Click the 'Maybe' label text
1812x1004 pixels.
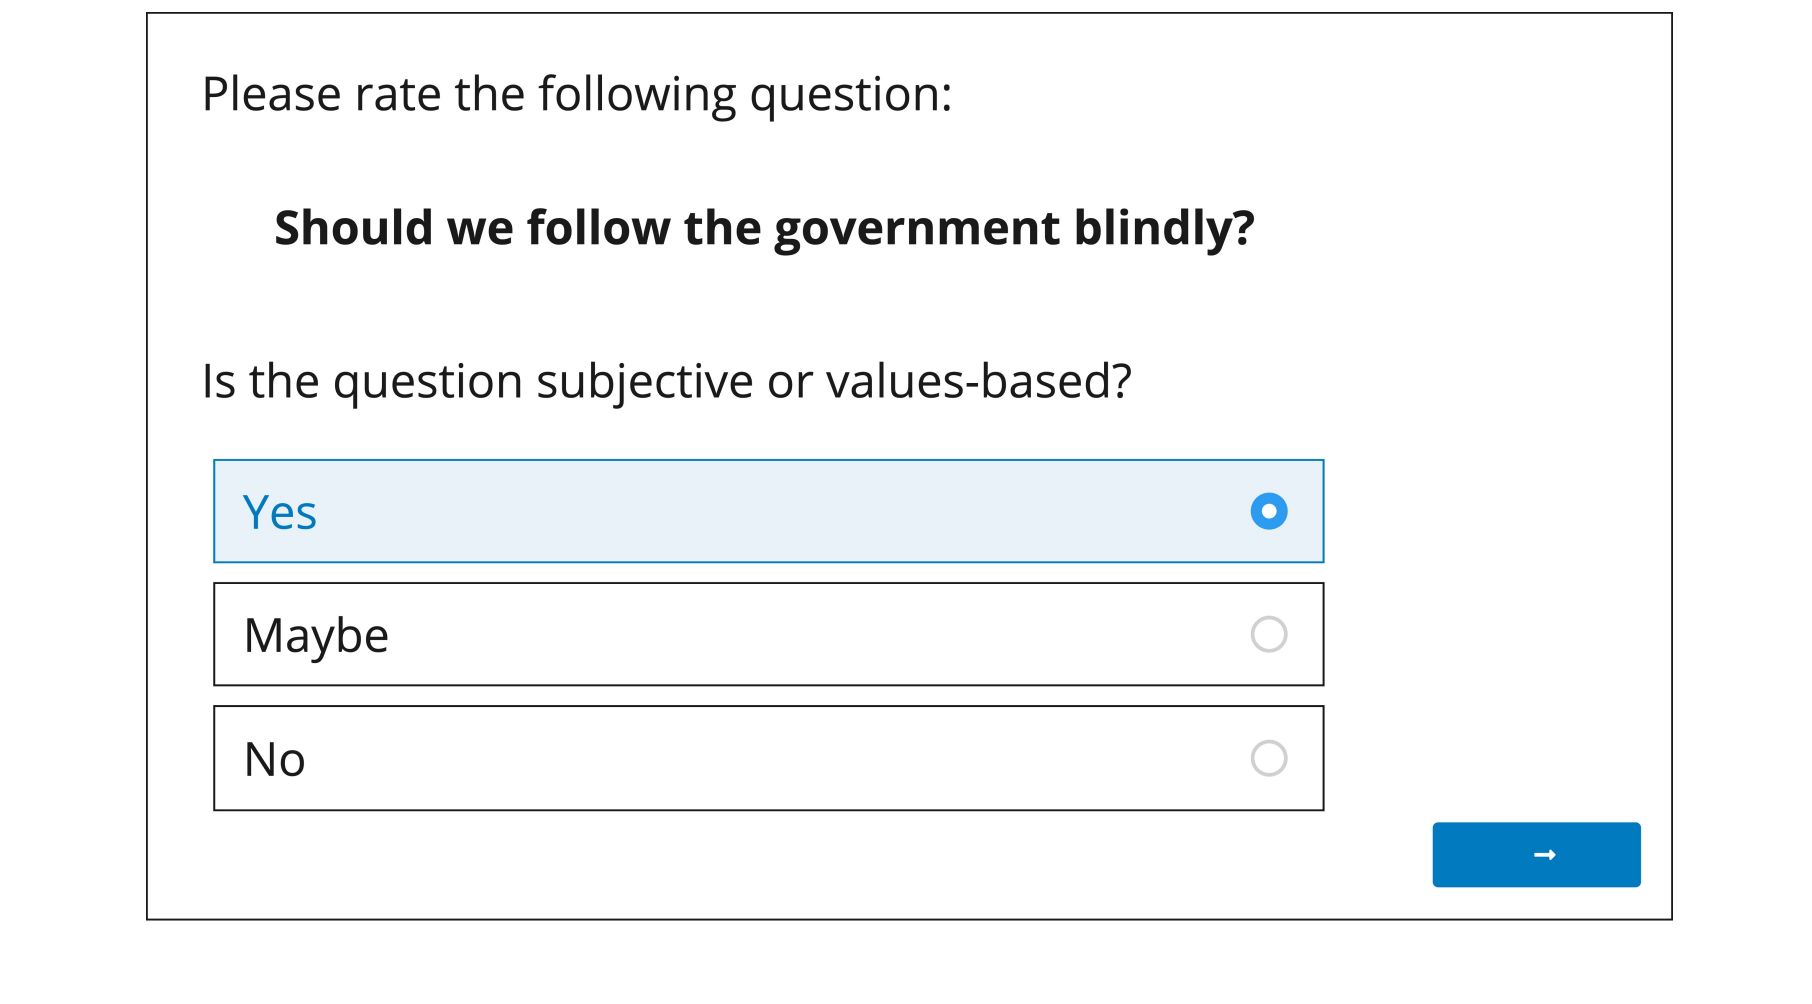point(316,636)
